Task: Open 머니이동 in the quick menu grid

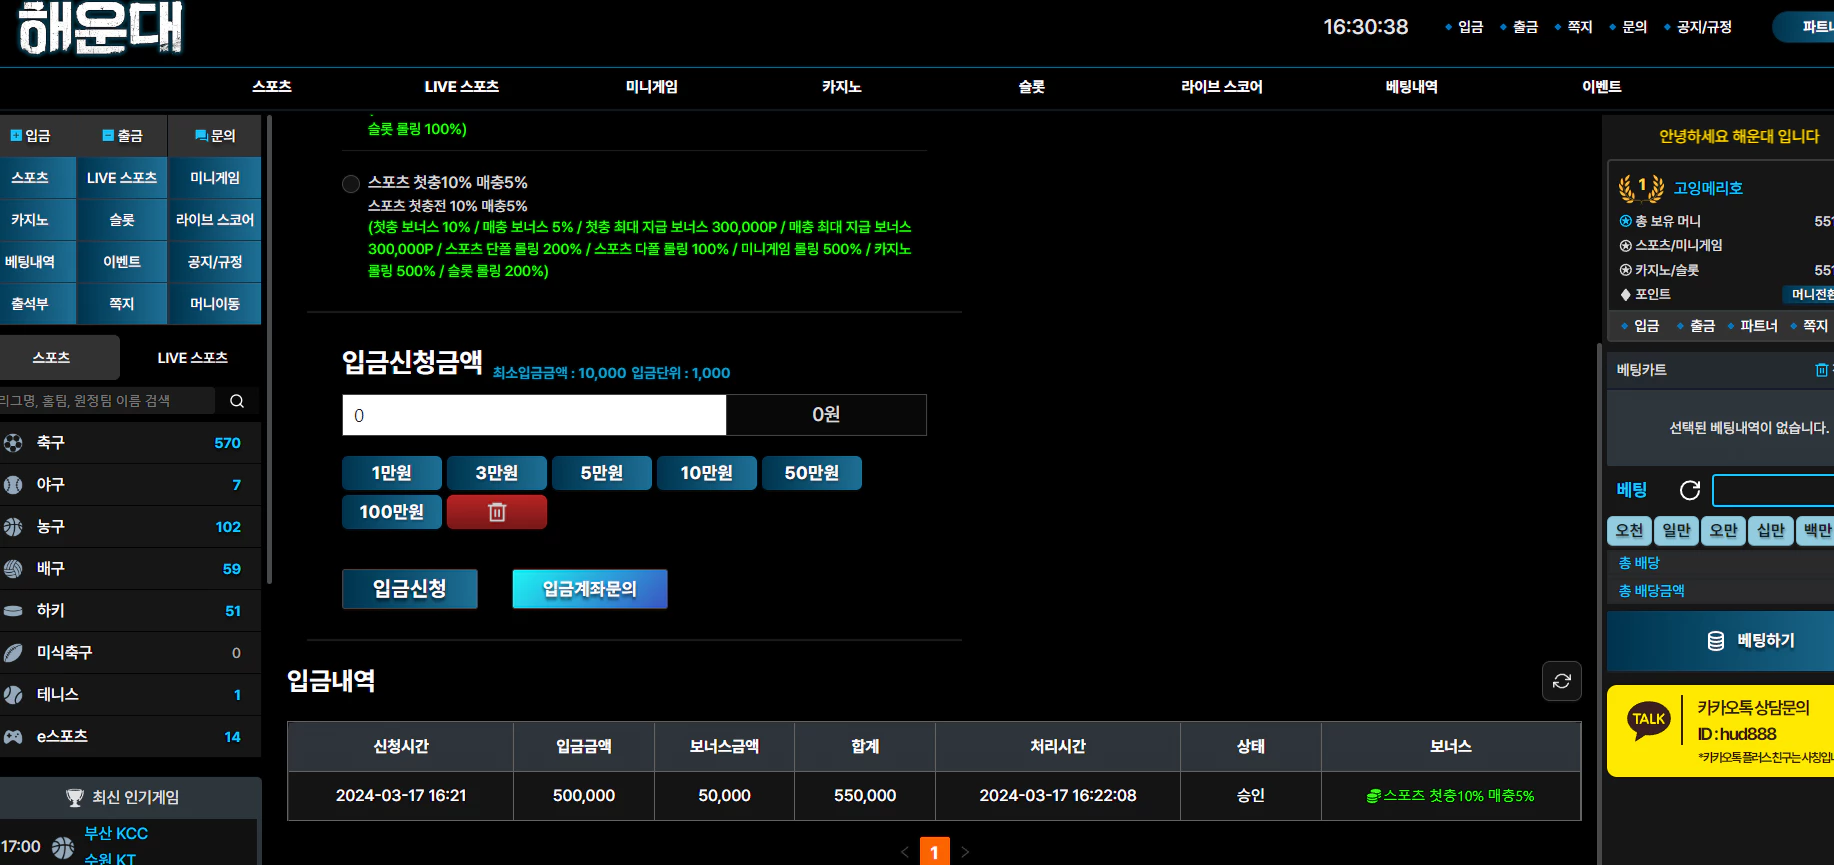Action: tap(215, 304)
